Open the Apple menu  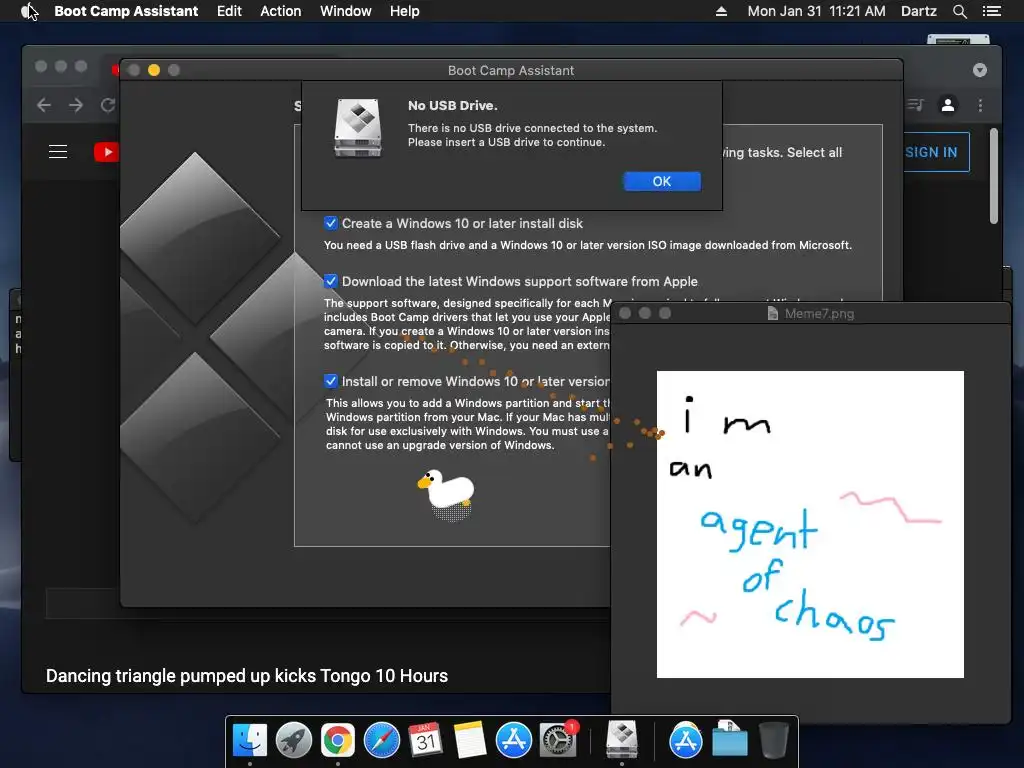point(29,11)
